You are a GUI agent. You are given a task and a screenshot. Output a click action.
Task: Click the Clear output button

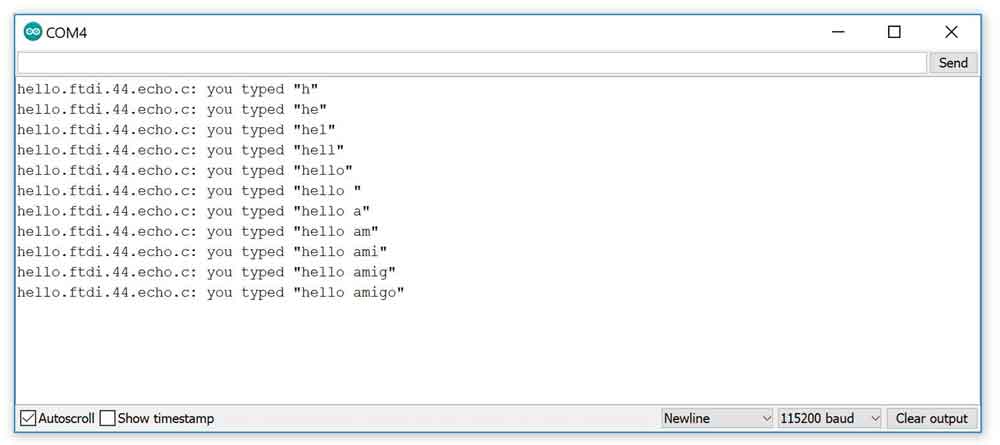[x=931, y=418]
